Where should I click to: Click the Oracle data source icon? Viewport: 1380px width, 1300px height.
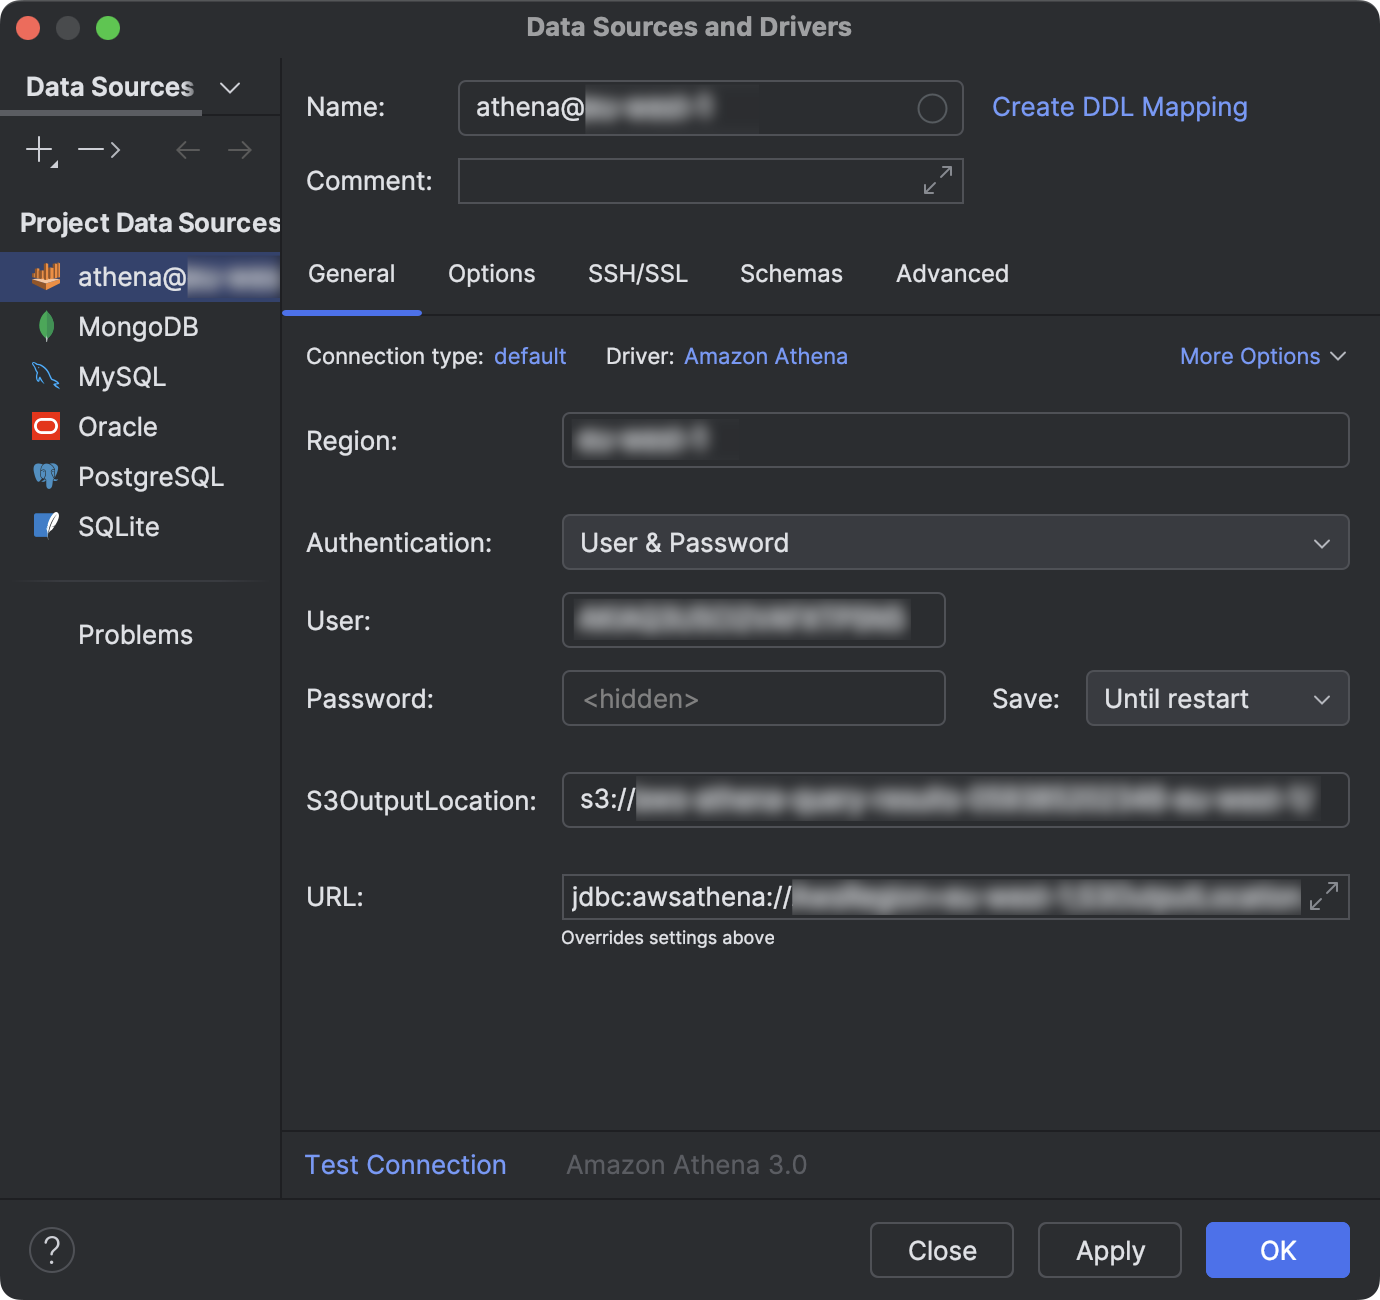click(45, 426)
